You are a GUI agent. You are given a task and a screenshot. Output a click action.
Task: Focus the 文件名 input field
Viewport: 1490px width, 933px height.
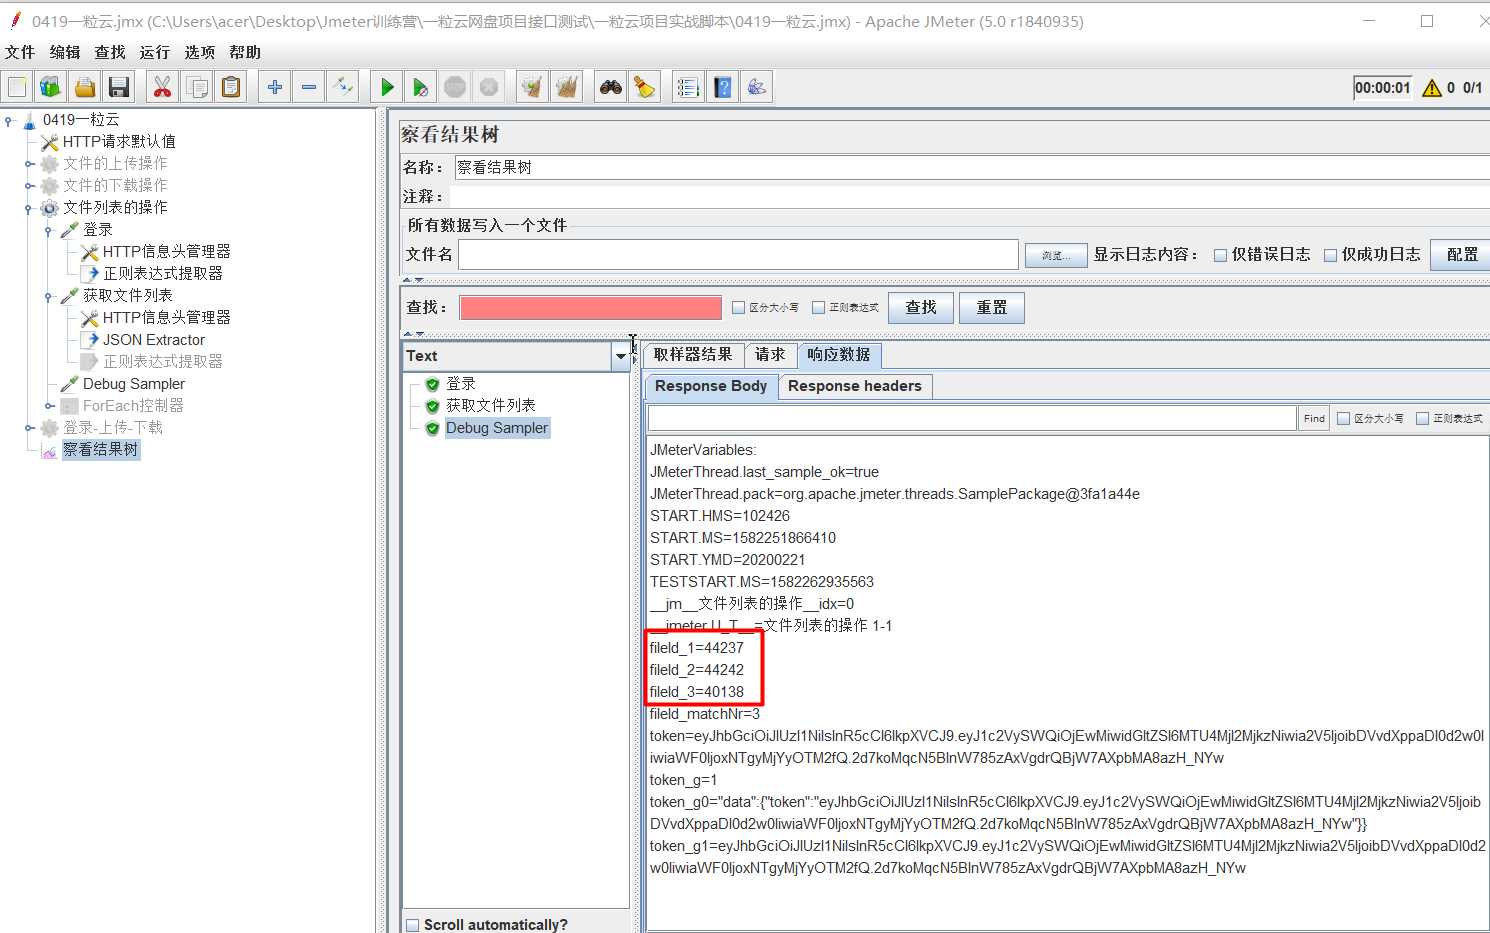coord(738,254)
